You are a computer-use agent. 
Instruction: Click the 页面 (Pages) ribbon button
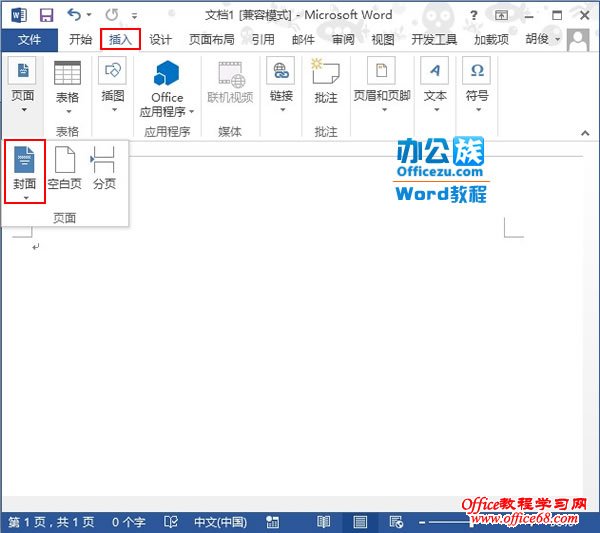tap(23, 85)
